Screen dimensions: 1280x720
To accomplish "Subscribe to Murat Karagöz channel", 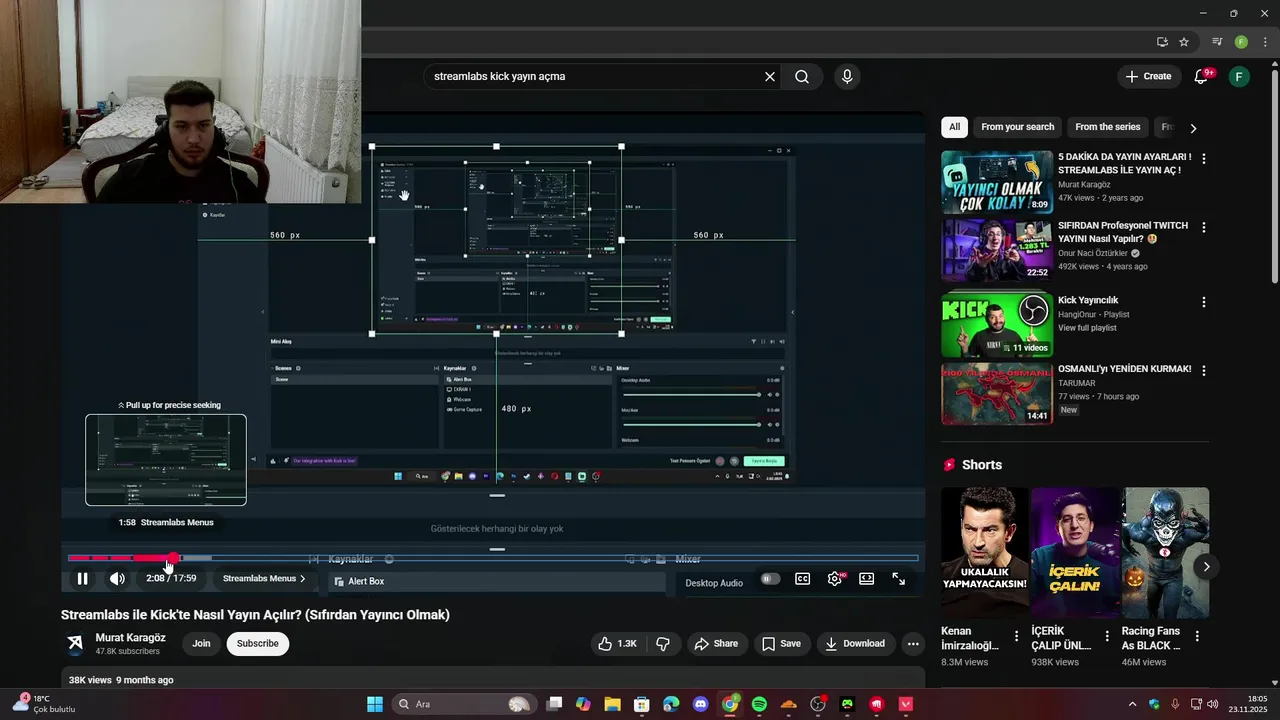I will [257, 644].
